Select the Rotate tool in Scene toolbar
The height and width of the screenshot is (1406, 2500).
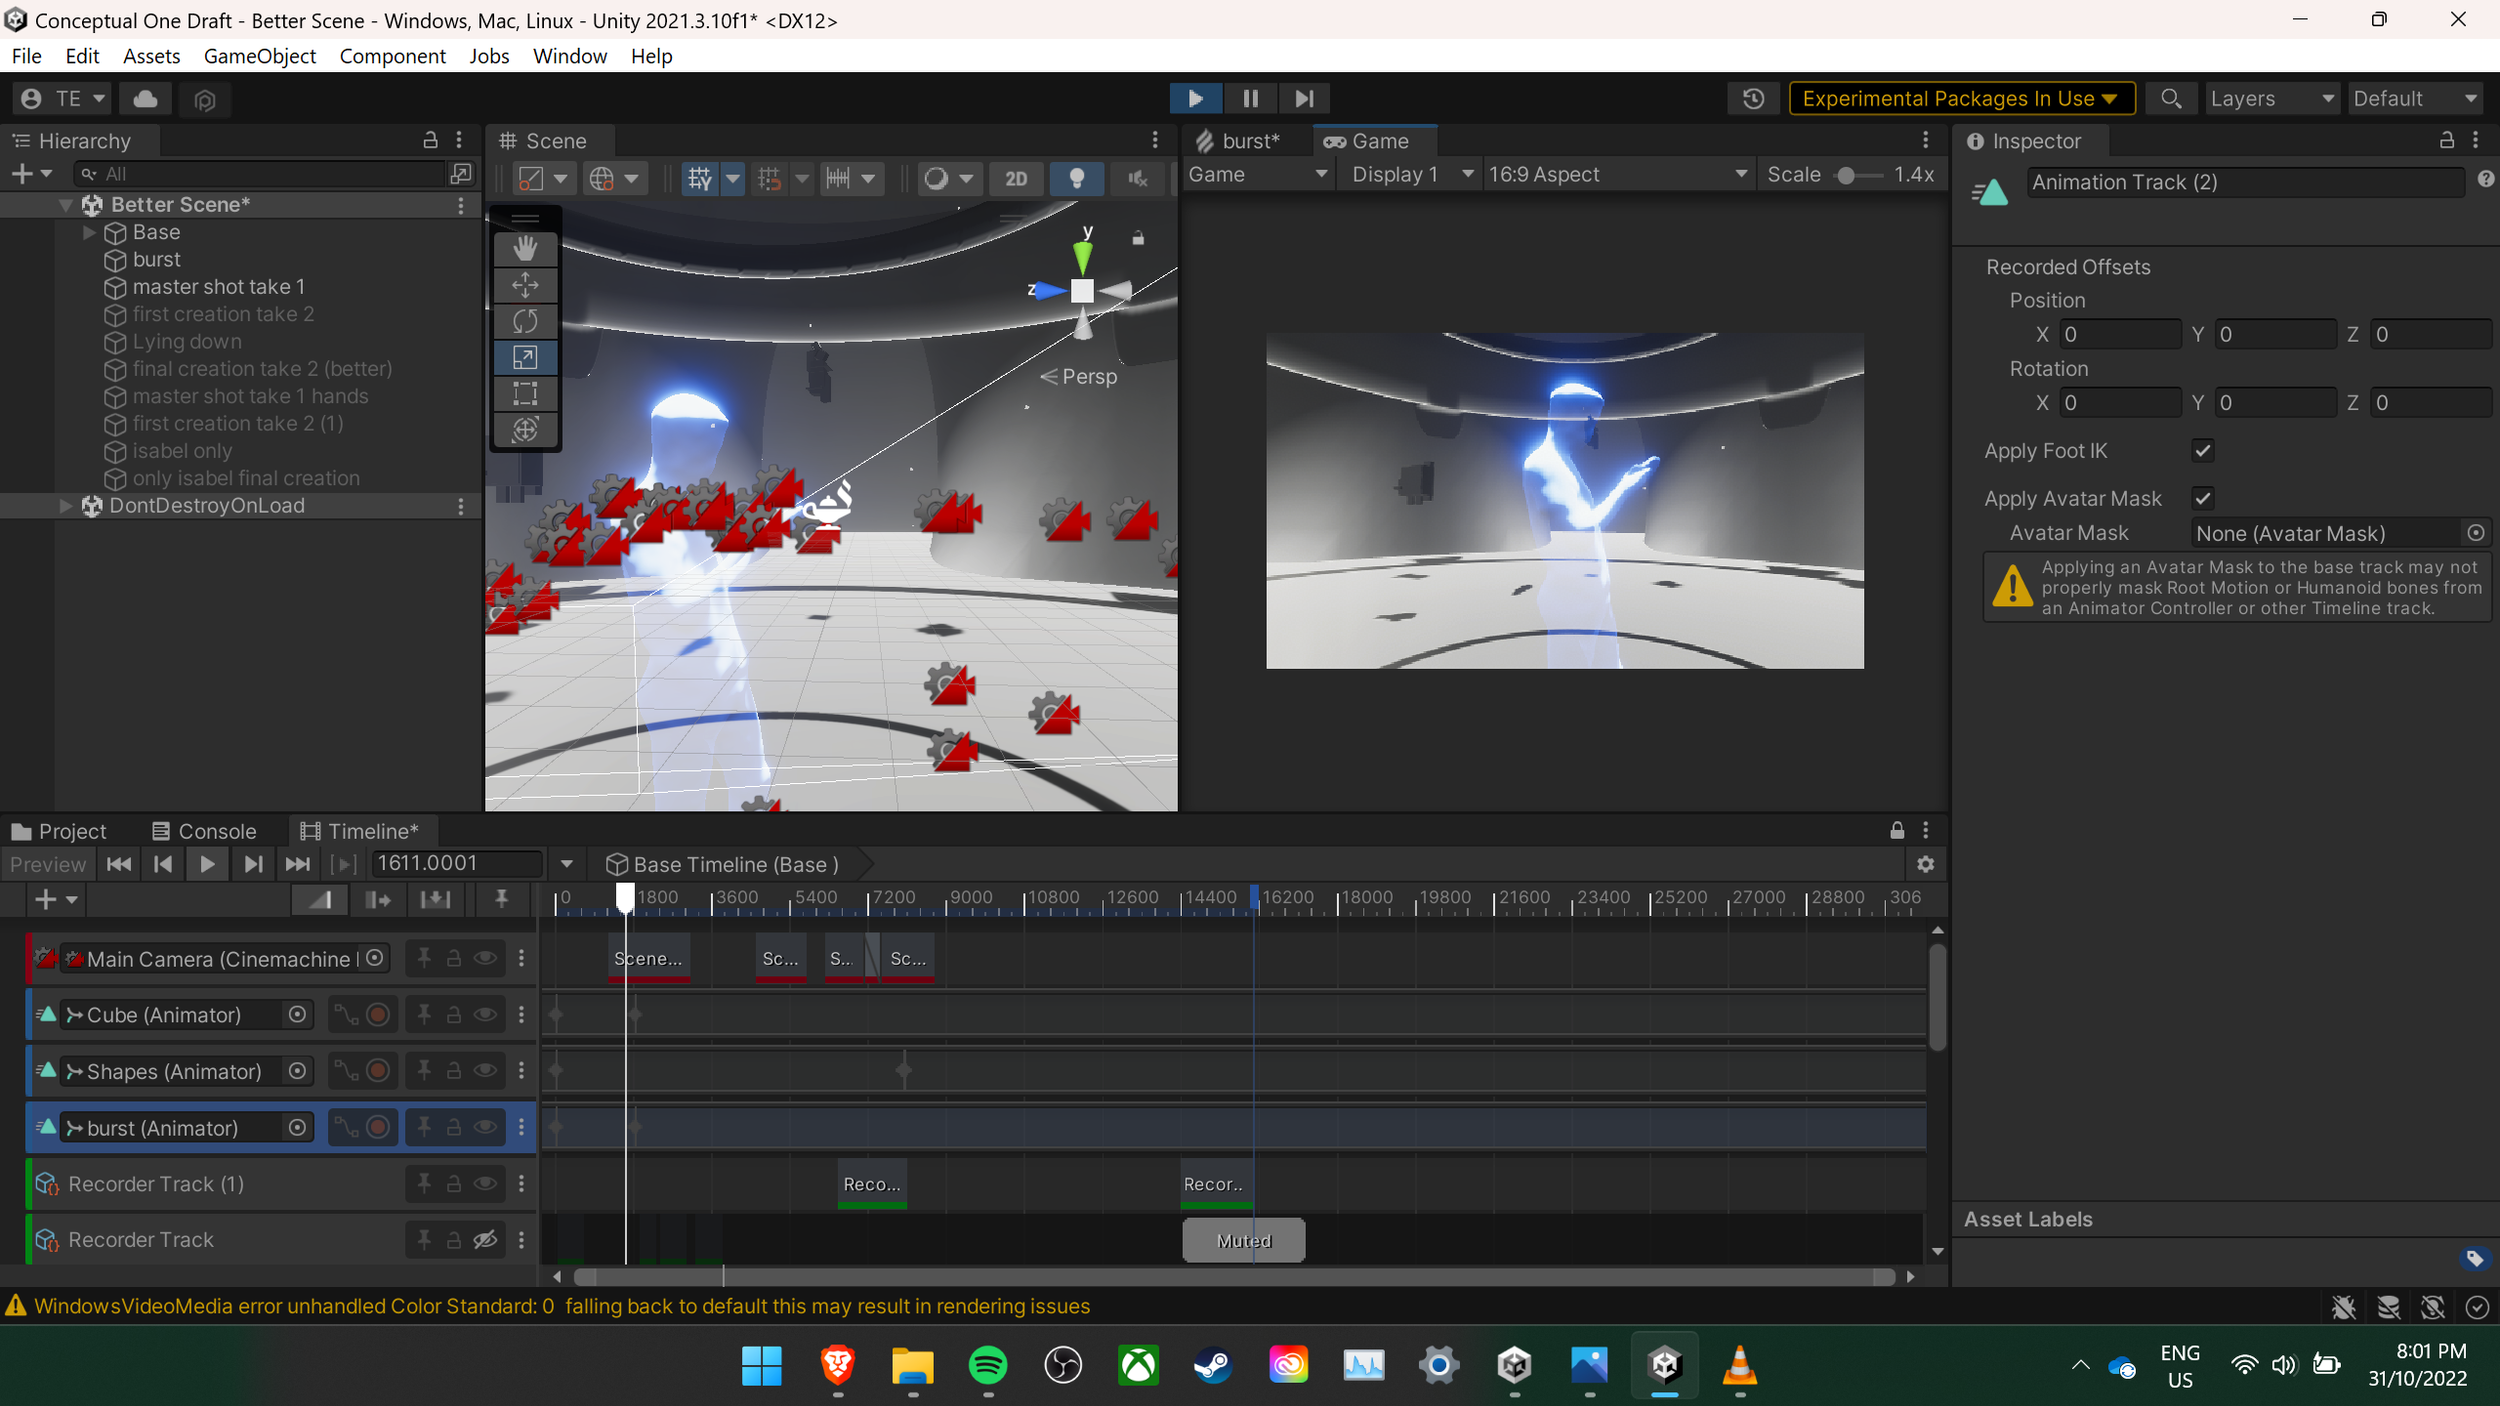click(525, 321)
